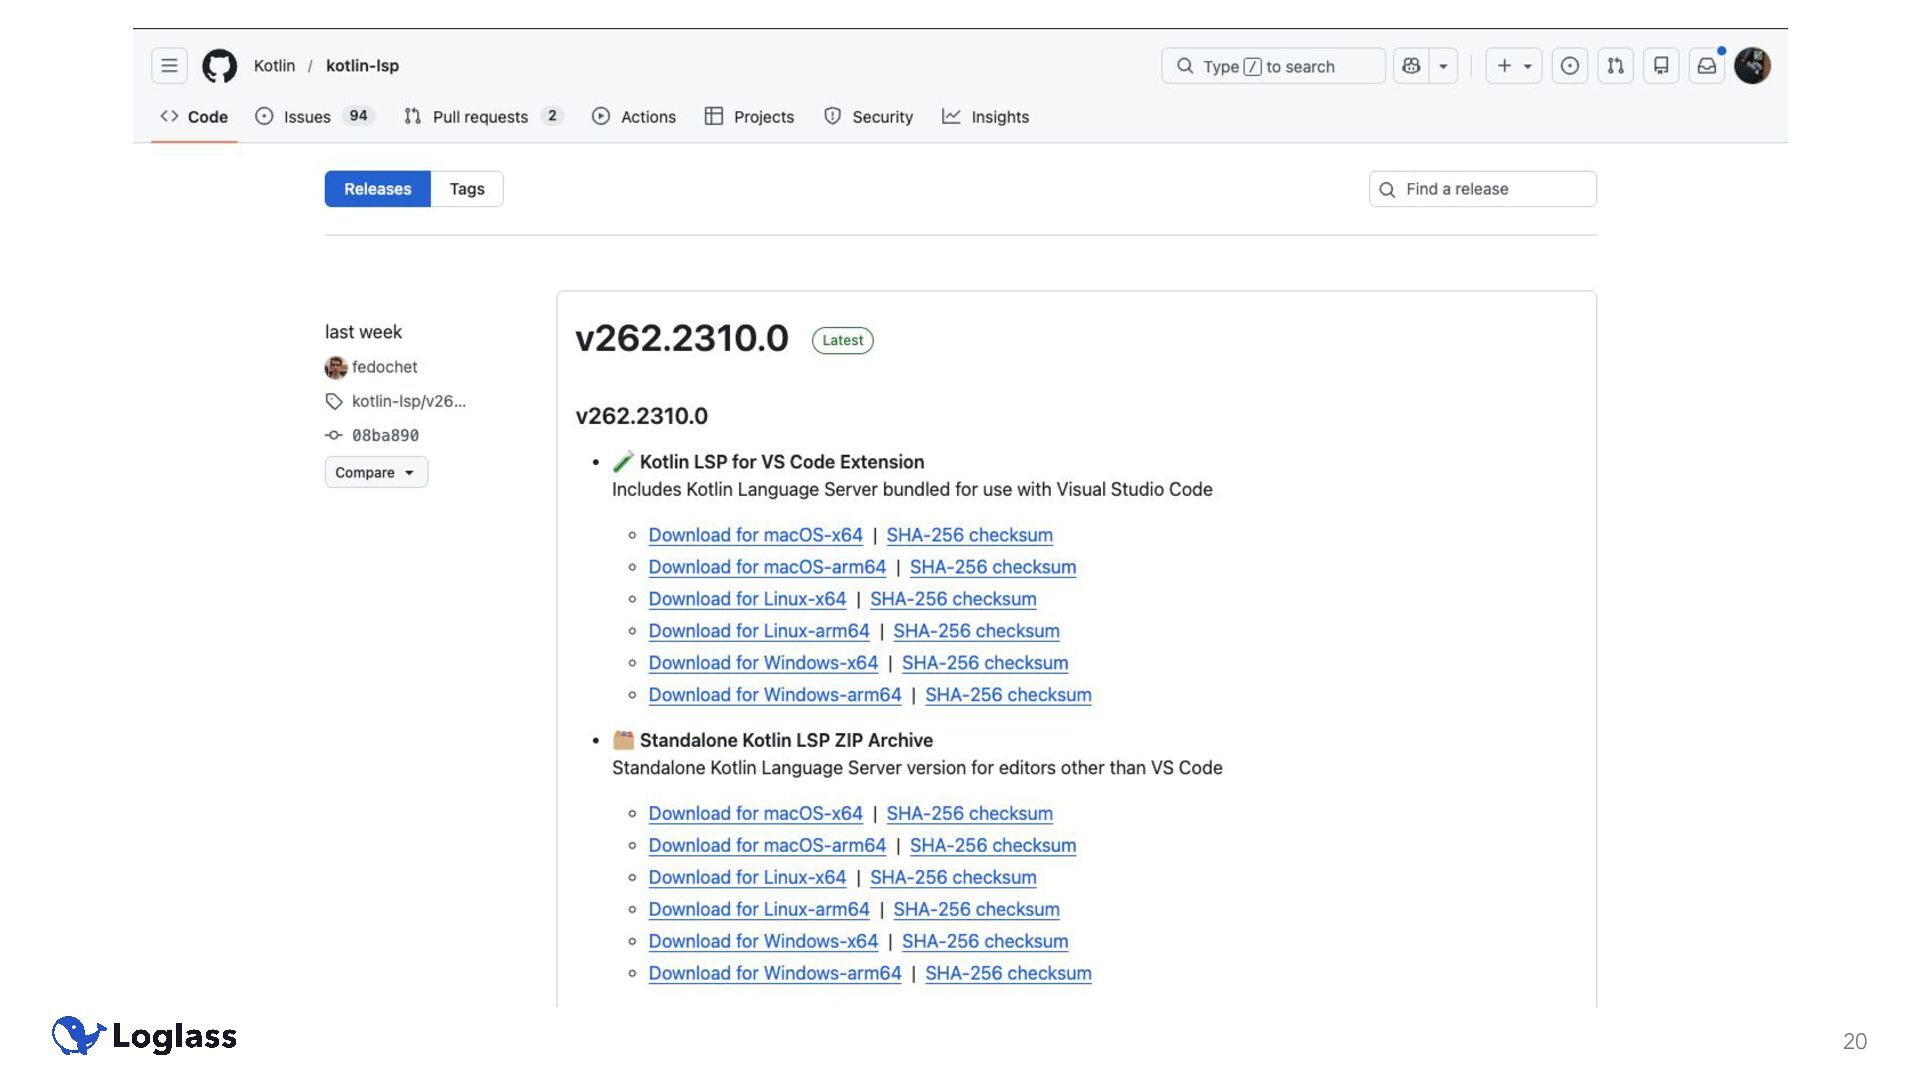Open the create new plus dropdown
This screenshot has width=1920, height=1080.
point(1513,66)
